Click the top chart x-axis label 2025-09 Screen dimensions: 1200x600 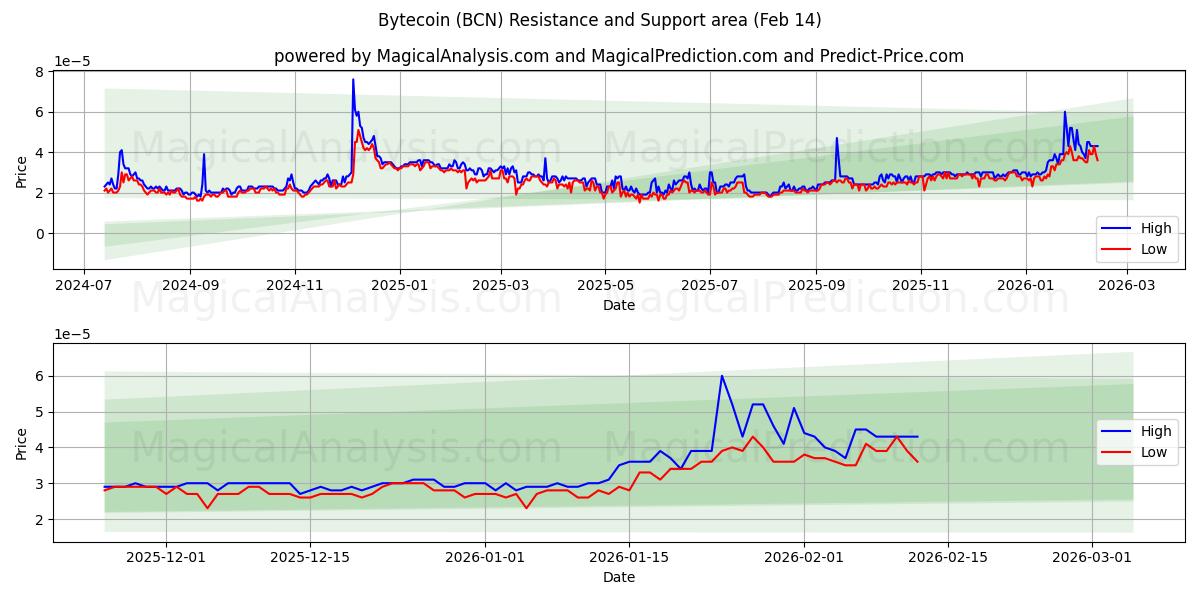click(x=816, y=286)
